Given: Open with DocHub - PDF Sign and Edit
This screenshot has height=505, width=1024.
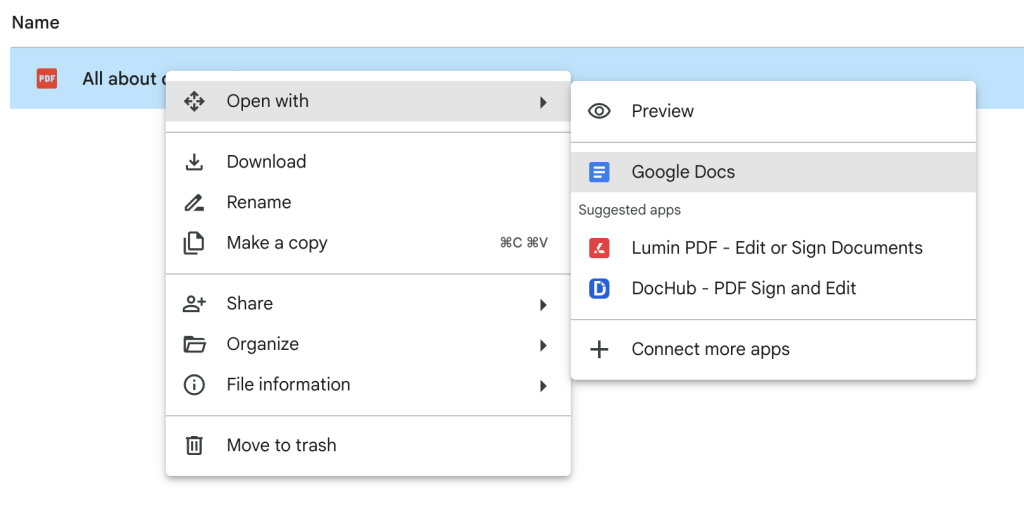Looking at the screenshot, I should [x=773, y=289].
